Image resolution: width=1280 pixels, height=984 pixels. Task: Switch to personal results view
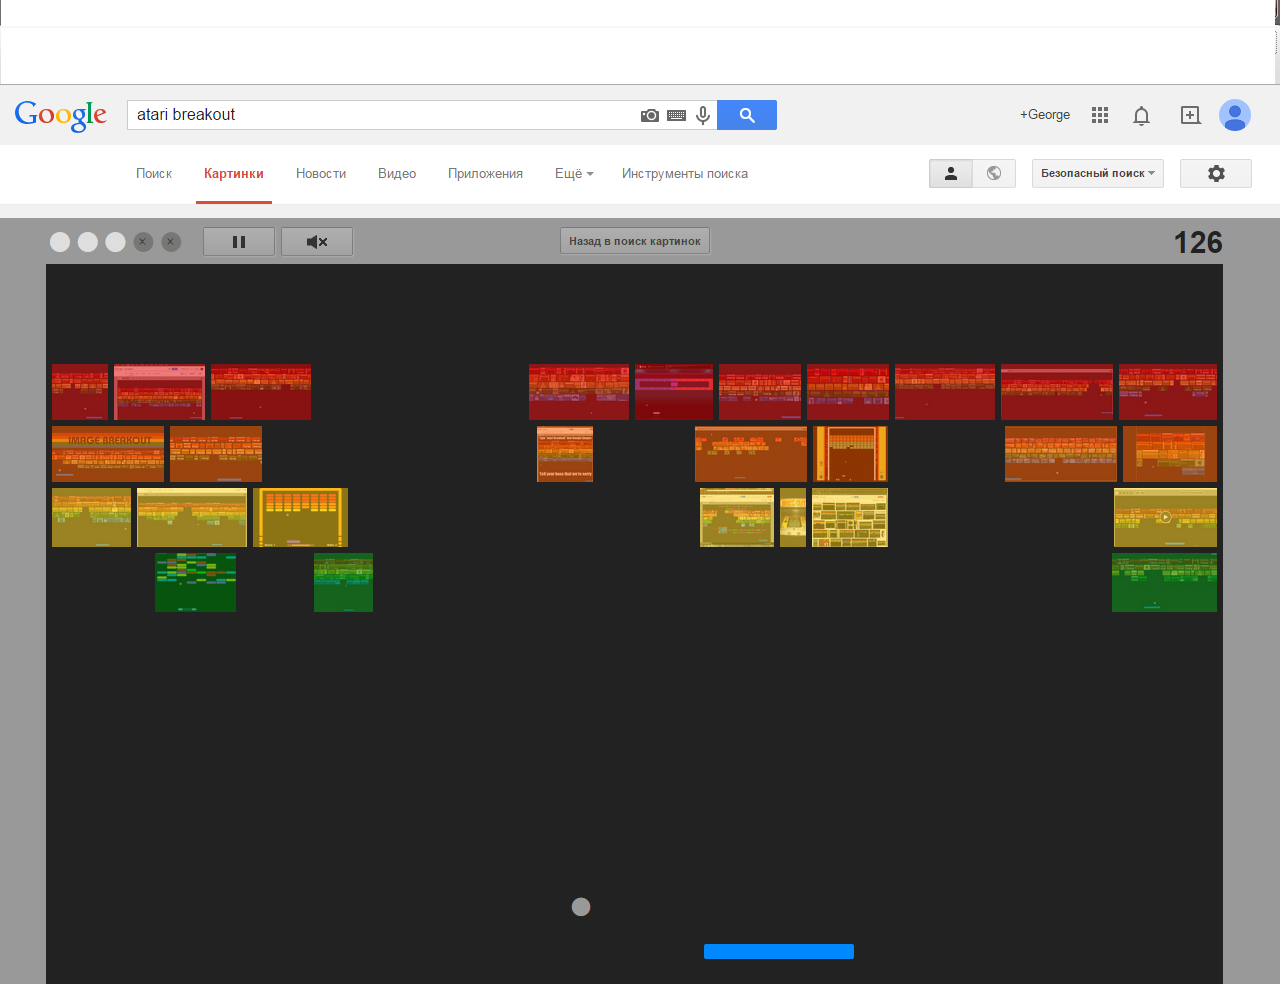(951, 173)
